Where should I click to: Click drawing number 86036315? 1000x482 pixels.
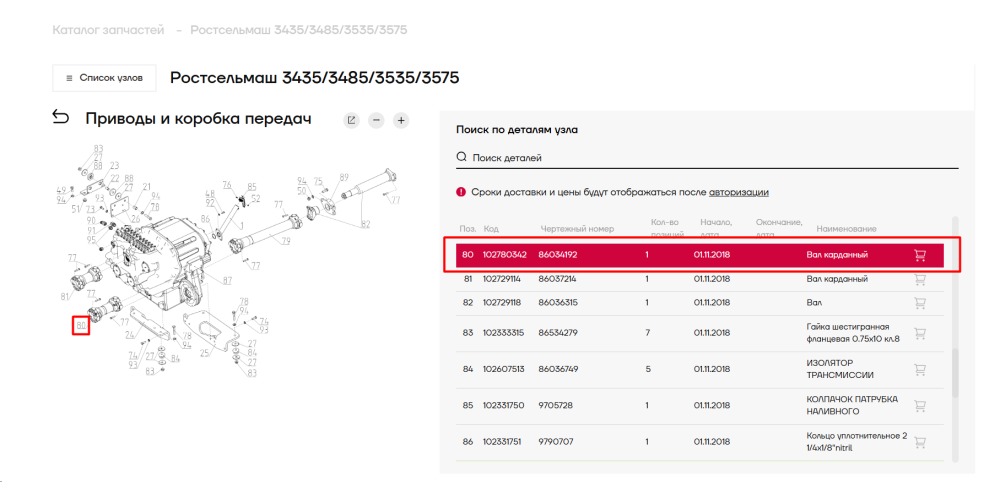[x=558, y=303]
